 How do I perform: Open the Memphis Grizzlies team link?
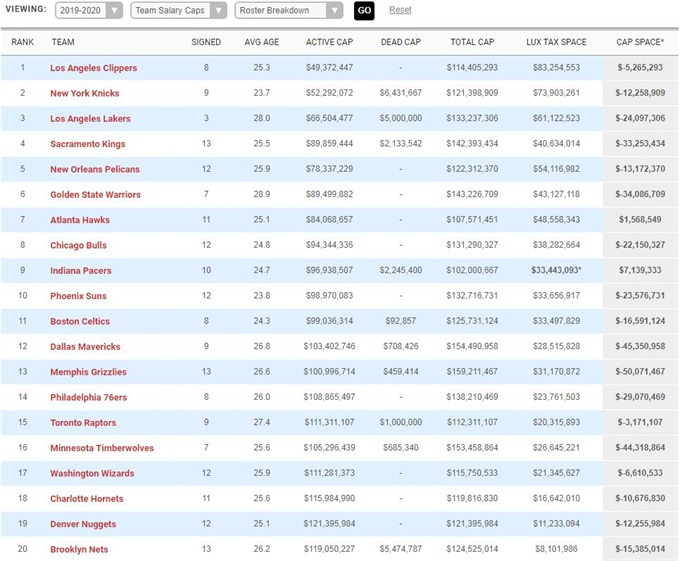(x=88, y=372)
